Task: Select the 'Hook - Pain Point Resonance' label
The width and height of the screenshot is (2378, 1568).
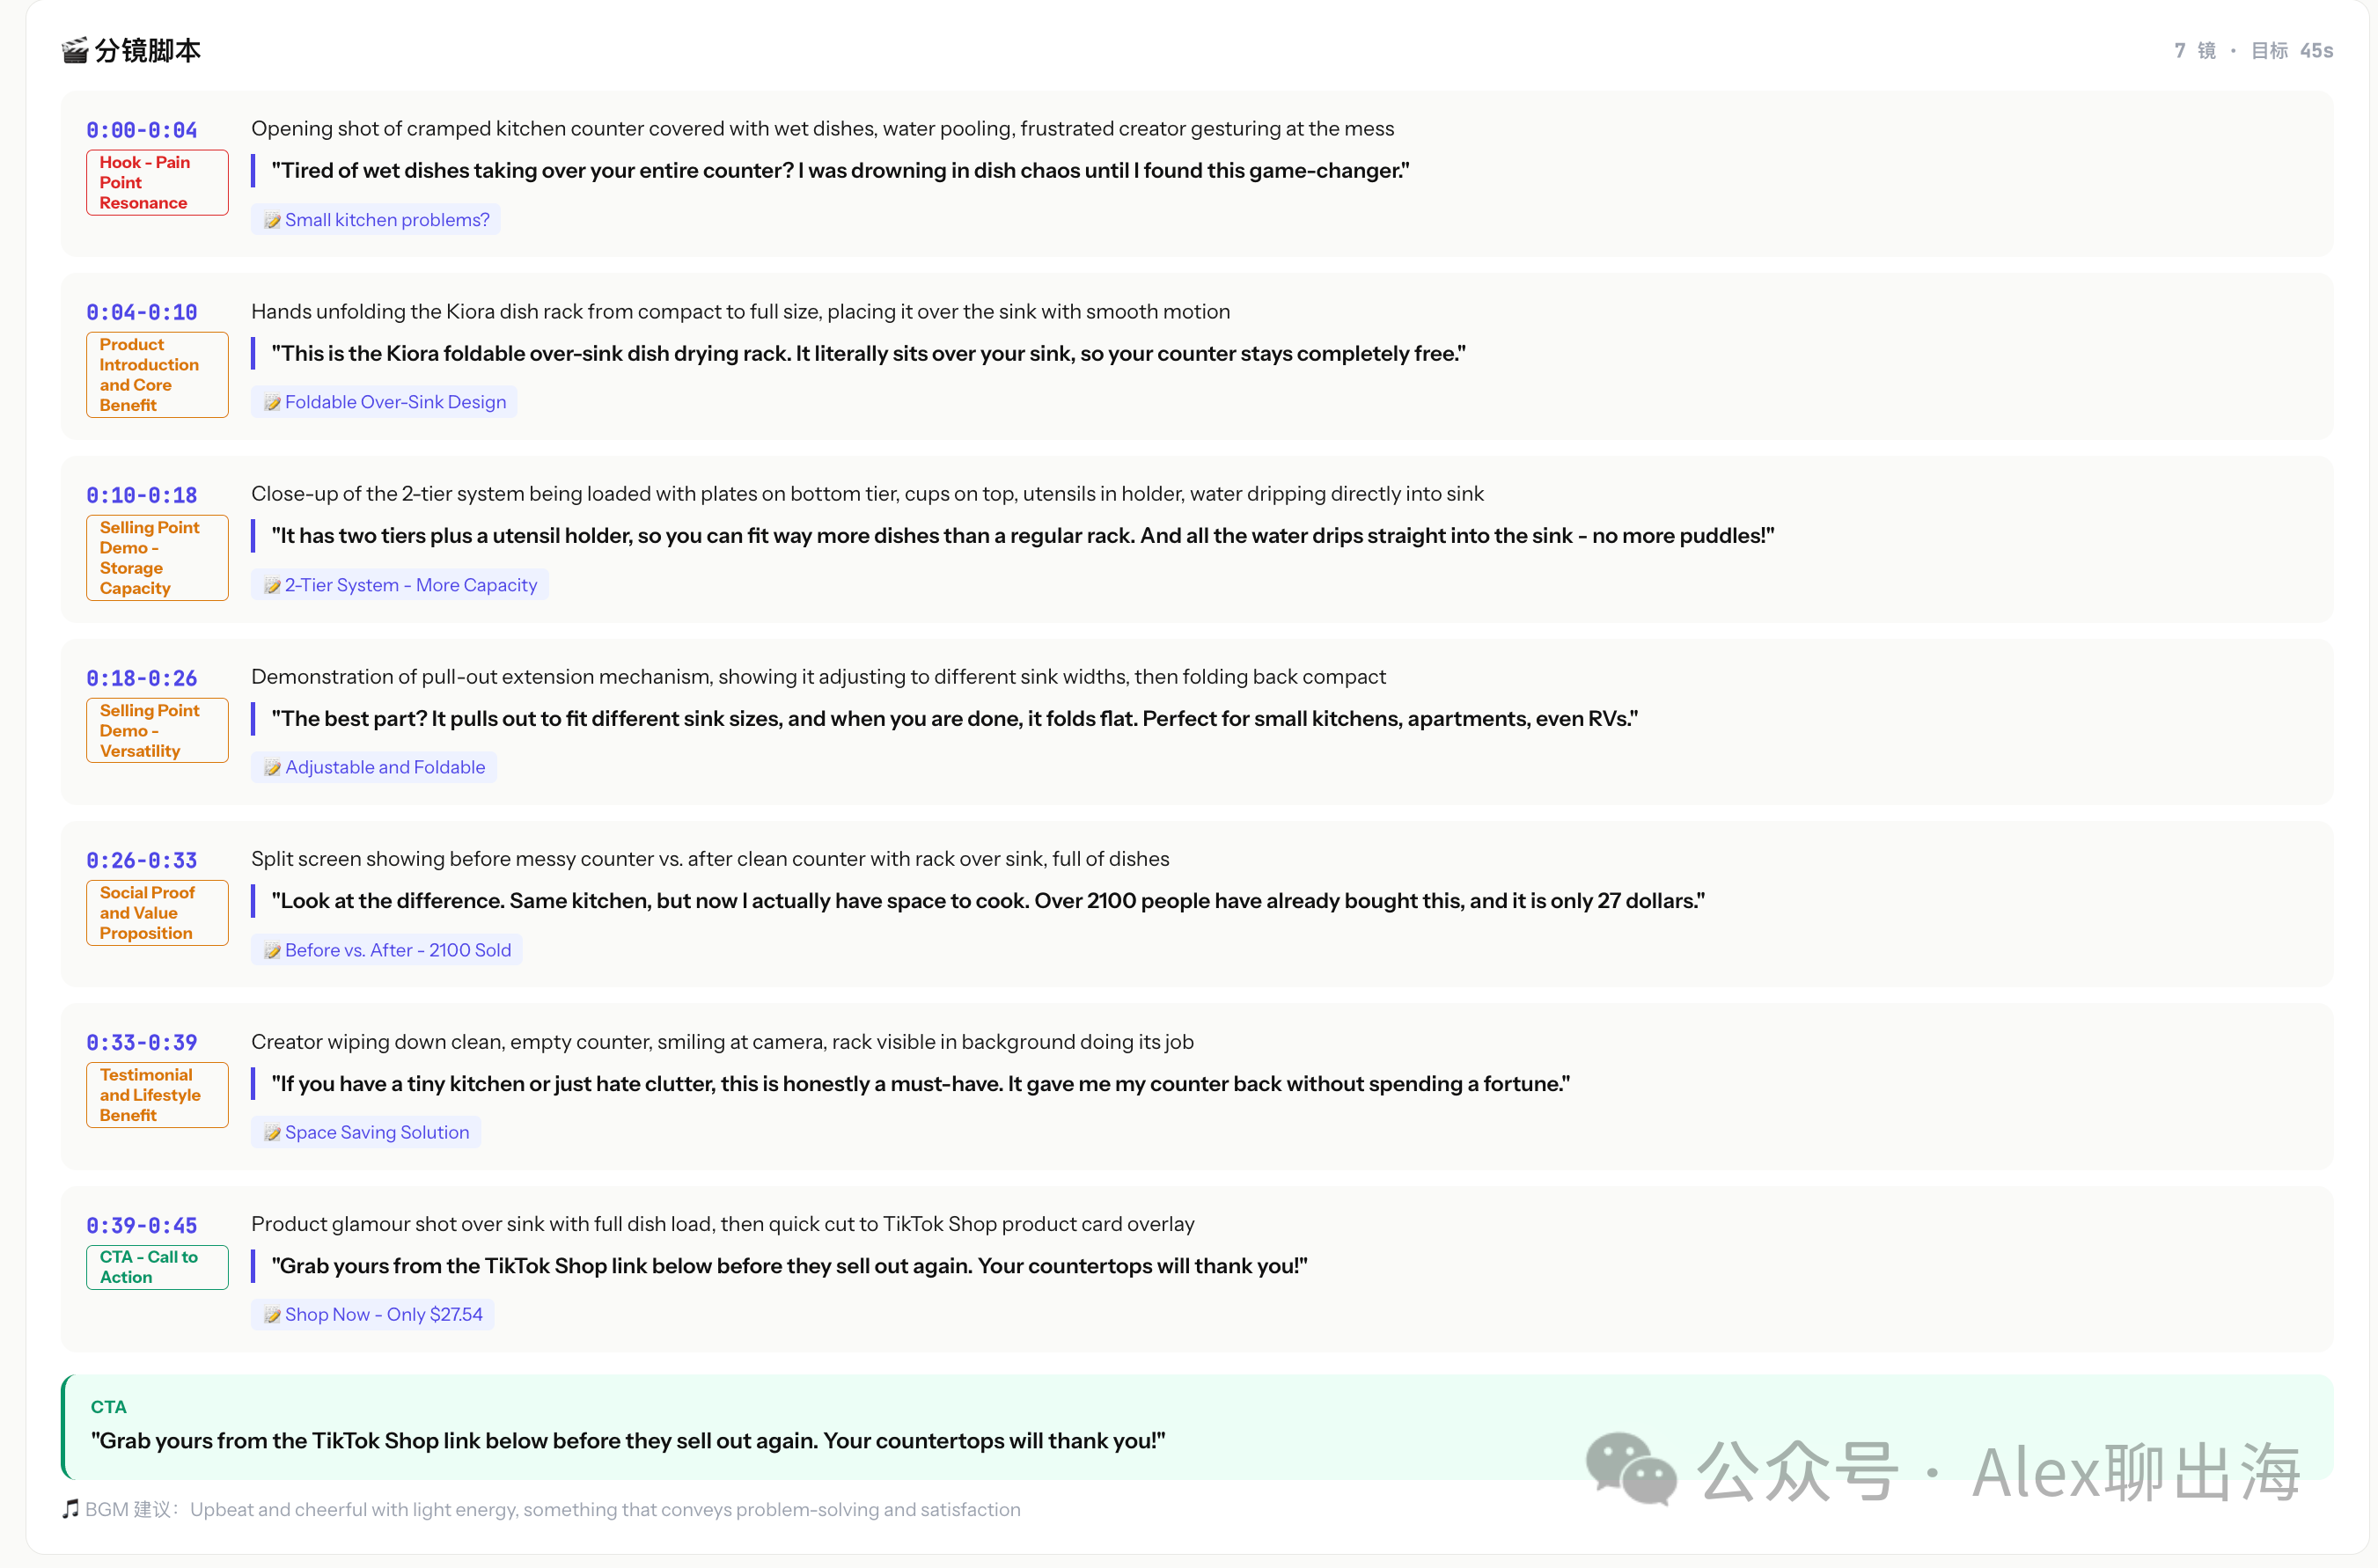Action: [x=157, y=182]
